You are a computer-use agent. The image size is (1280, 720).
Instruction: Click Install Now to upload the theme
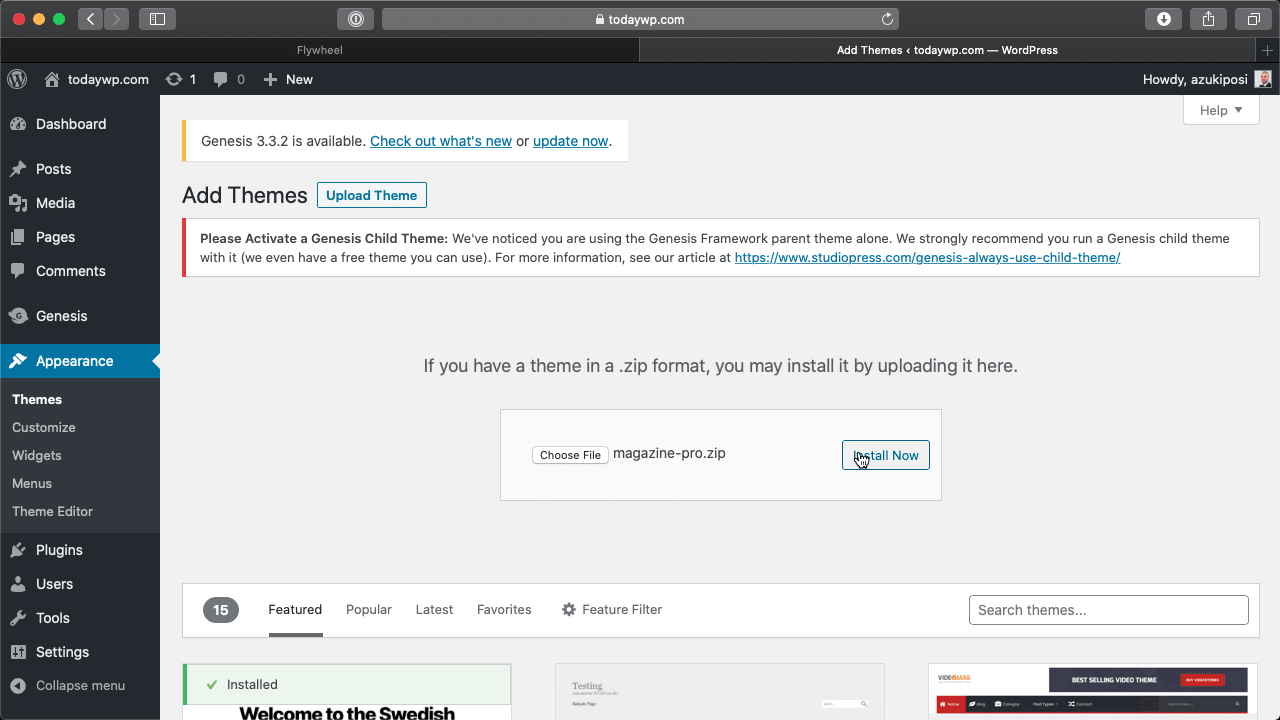pyautogui.click(x=886, y=455)
